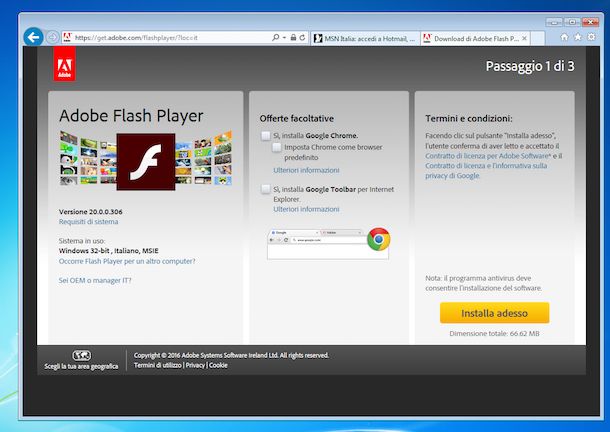Click the Adobe favicon in address bar
Viewport: 610px width, 432px height.
pyautogui.click(x=67, y=37)
